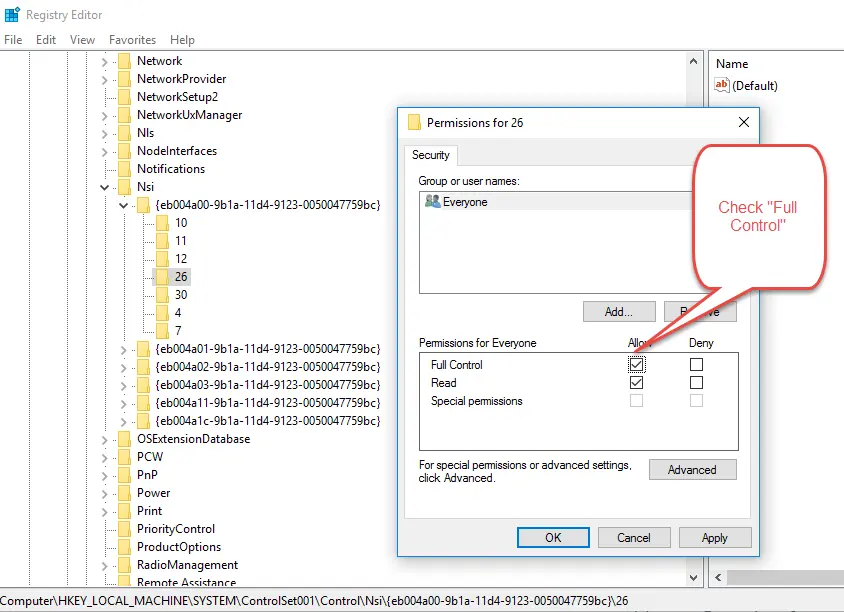Select the Everyone group user icon
This screenshot has width=844, height=612.
(433, 202)
